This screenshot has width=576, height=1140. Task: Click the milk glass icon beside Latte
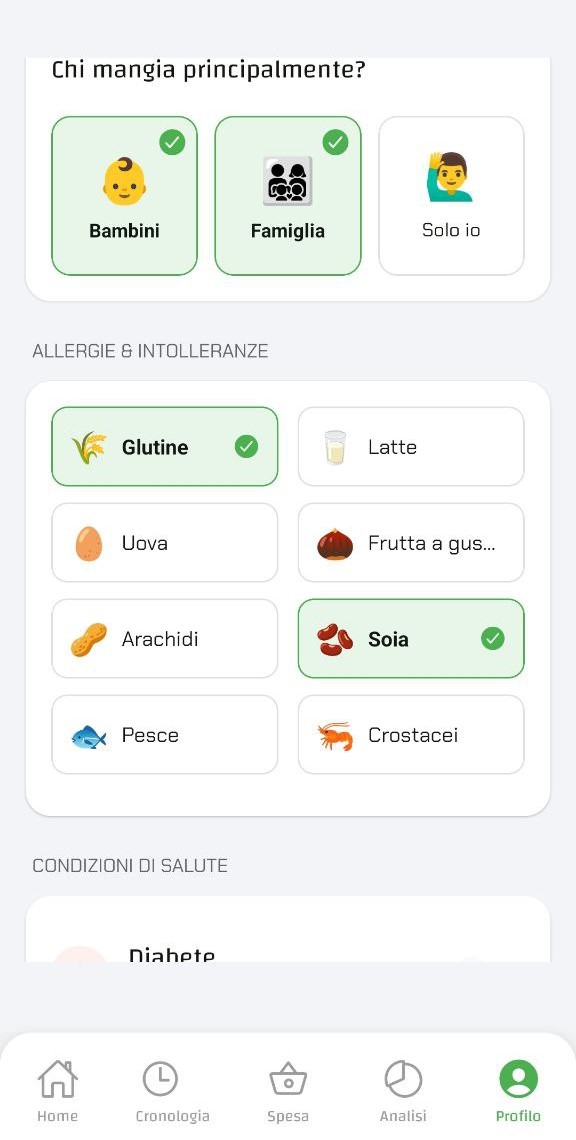[334, 446]
